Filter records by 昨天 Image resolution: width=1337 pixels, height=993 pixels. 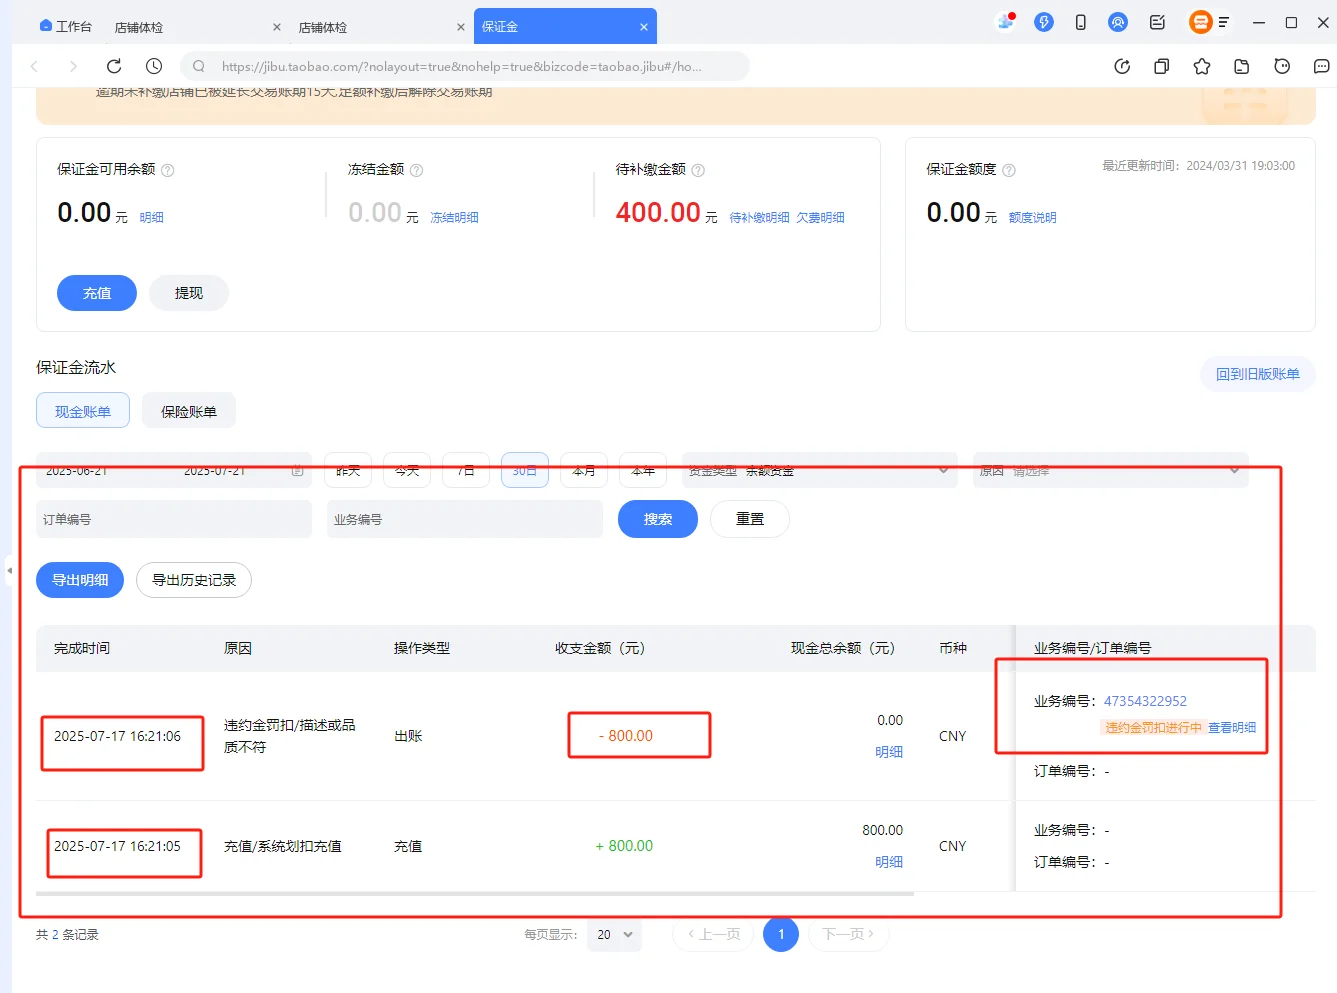click(x=348, y=470)
